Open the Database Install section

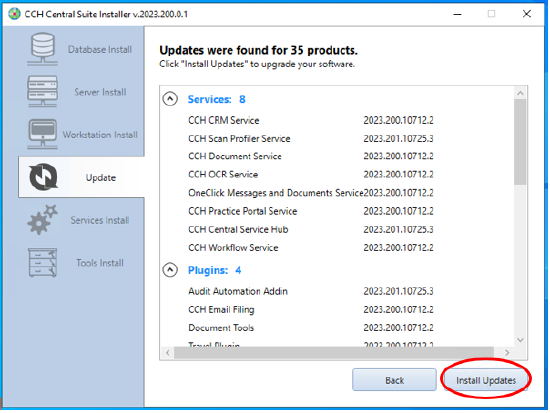[x=100, y=49]
